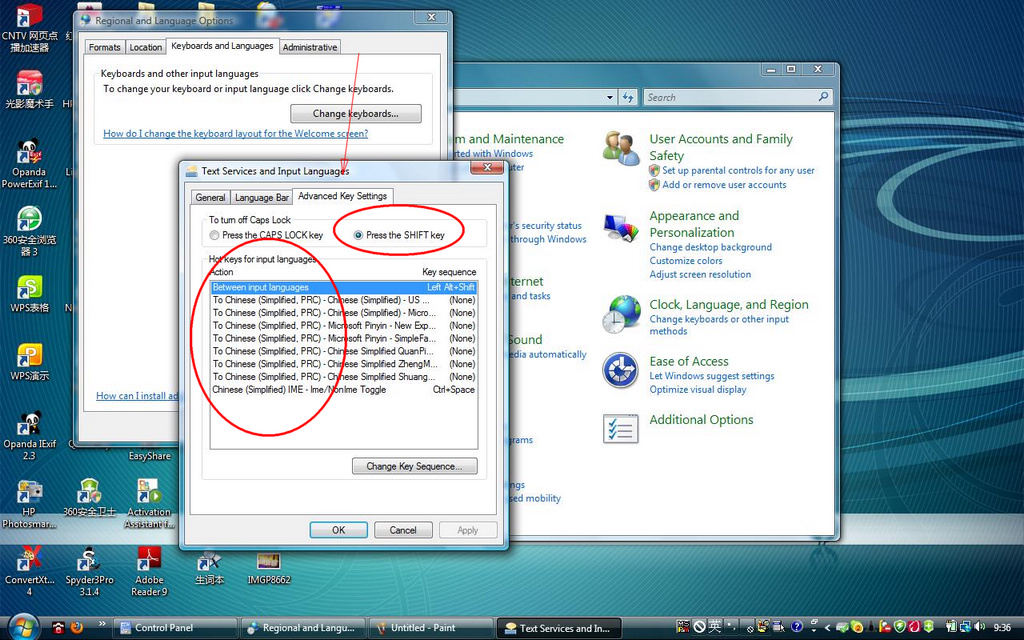
Task: Open the IMGP8662 image thumbnail
Action: (268, 561)
